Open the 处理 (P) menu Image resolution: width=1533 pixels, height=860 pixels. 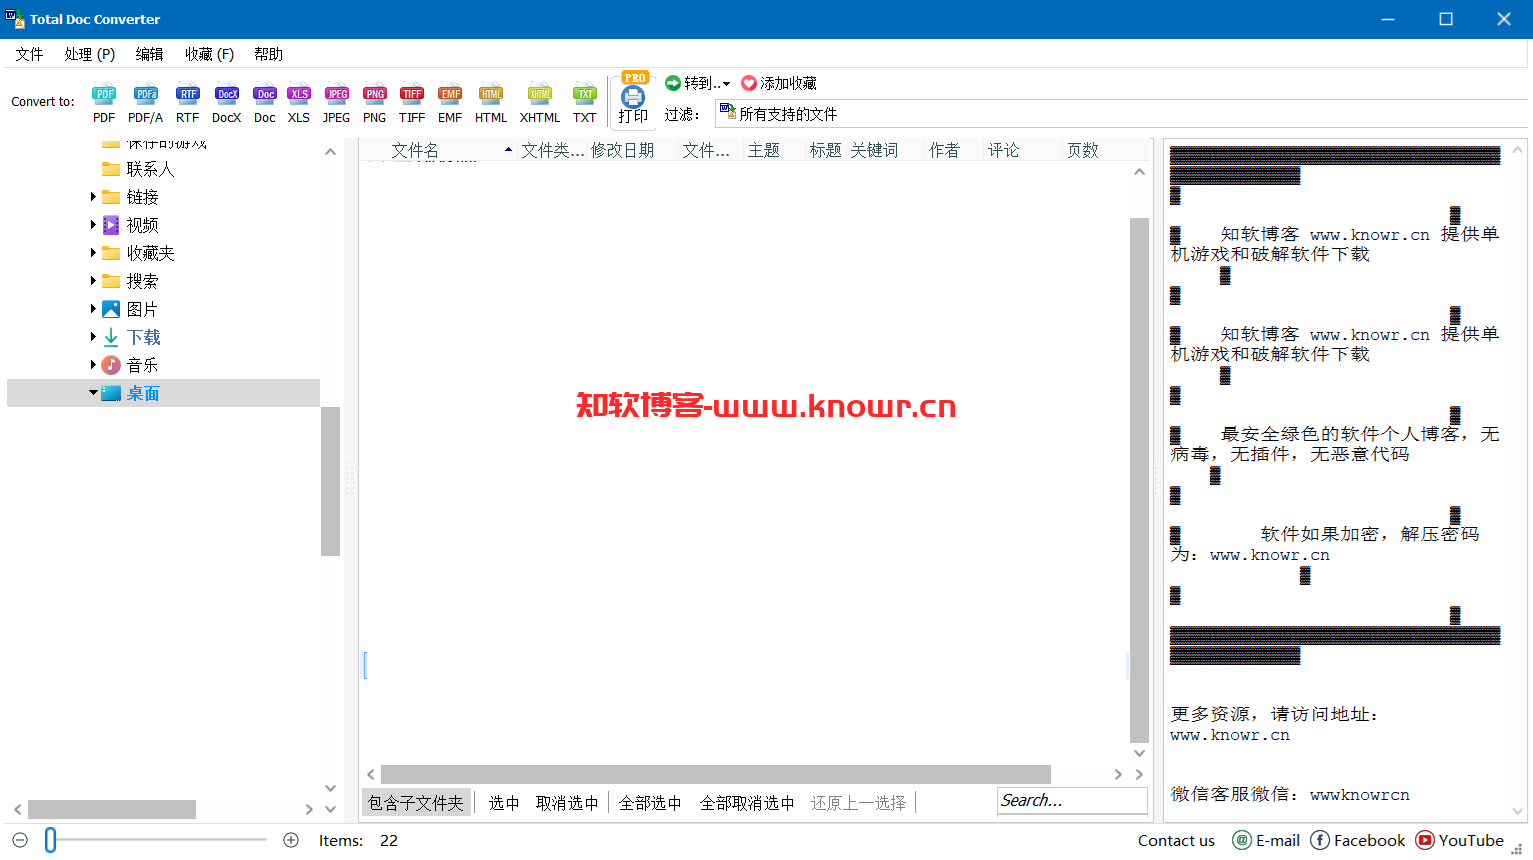tap(90, 54)
